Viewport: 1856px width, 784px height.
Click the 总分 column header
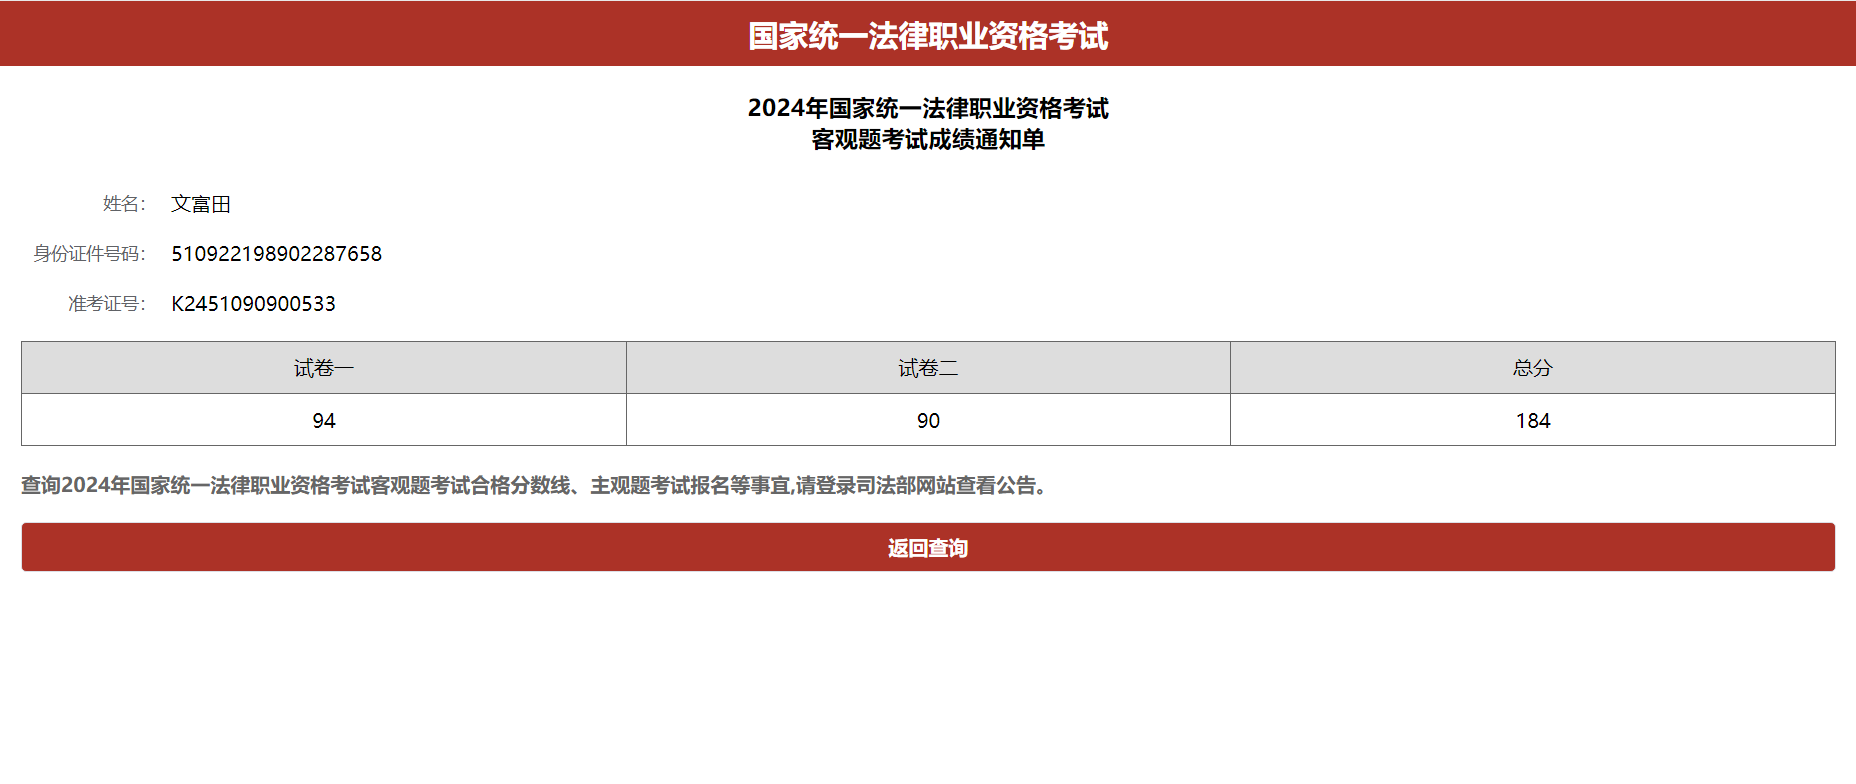click(x=1533, y=368)
